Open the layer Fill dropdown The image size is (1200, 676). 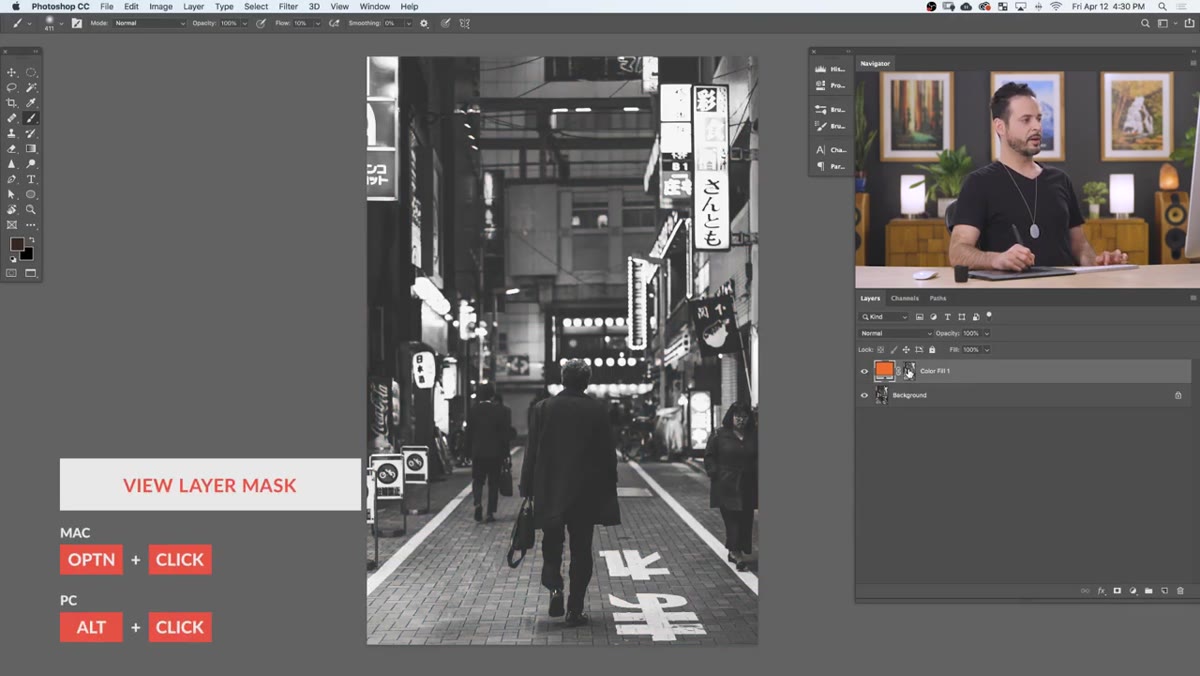pyautogui.click(x=987, y=350)
